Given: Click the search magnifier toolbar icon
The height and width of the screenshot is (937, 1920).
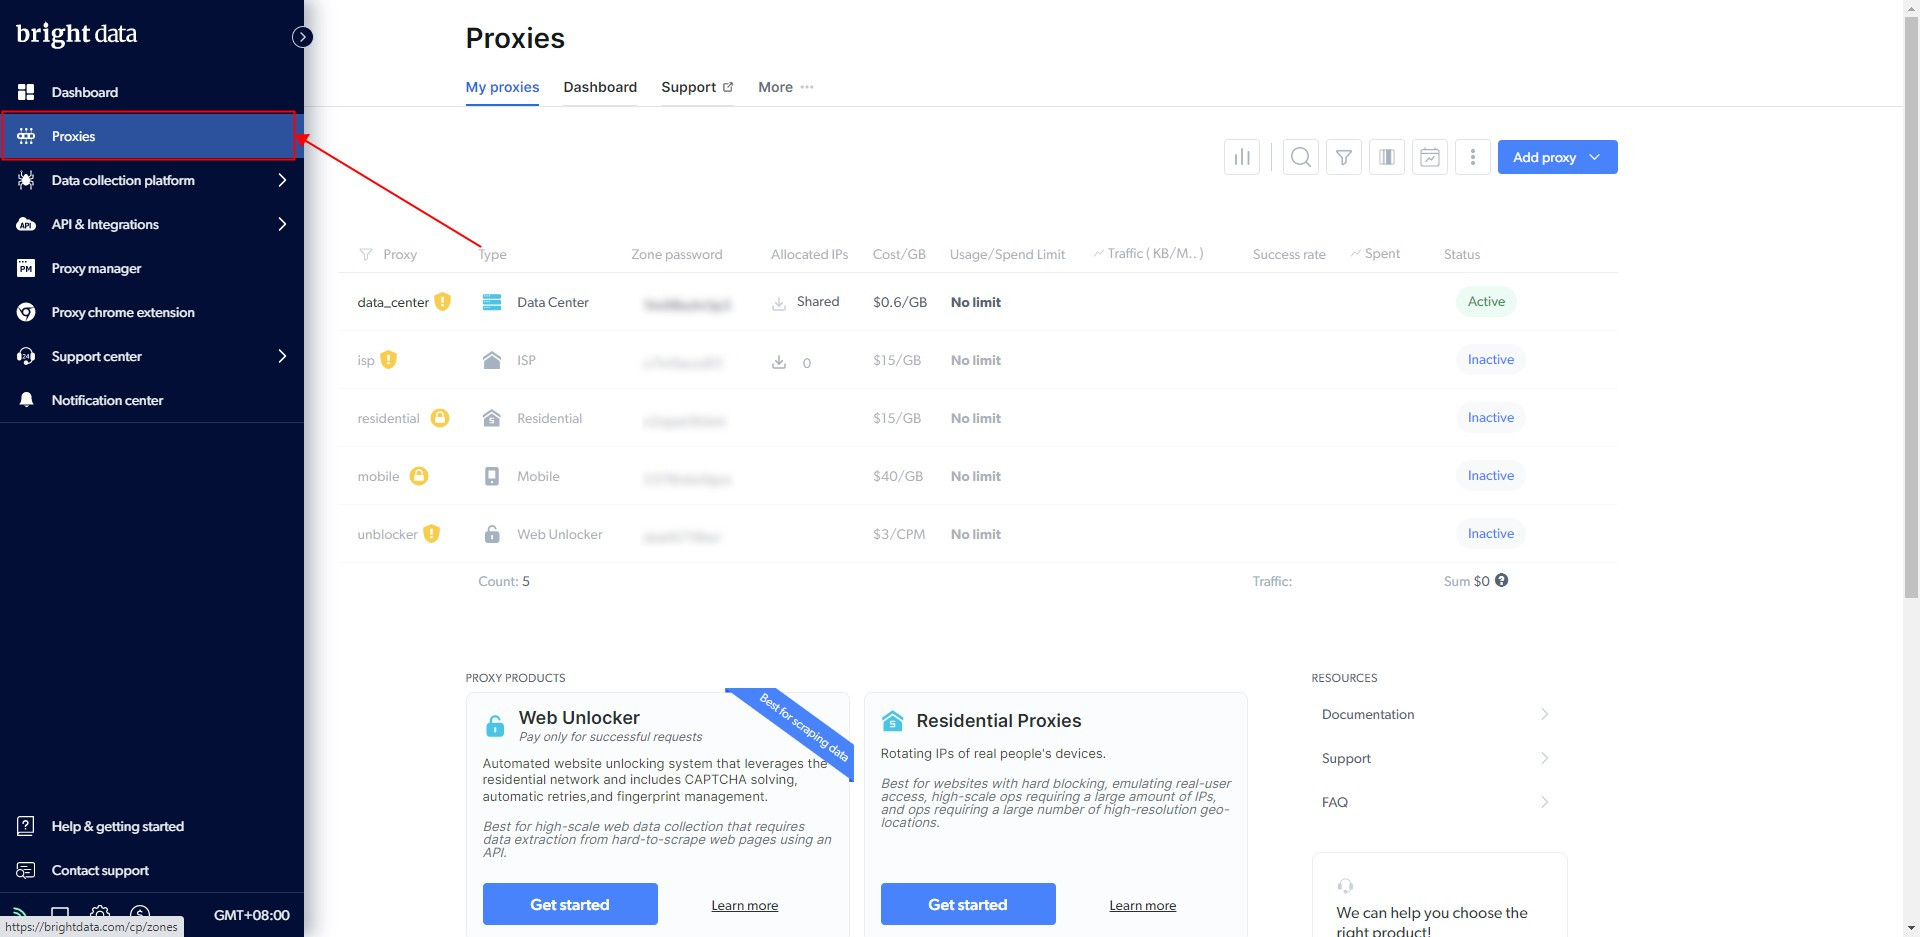Looking at the screenshot, I should (1300, 157).
